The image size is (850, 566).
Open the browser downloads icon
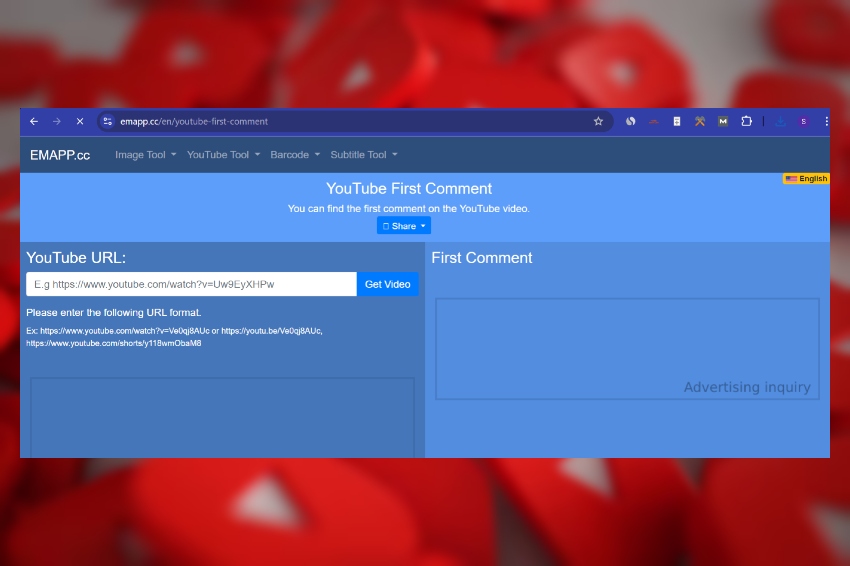pyautogui.click(x=780, y=121)
